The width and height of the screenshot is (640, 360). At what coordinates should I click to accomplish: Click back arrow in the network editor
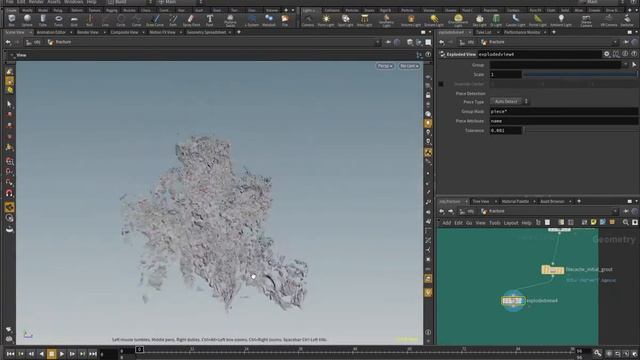(442, 211)
